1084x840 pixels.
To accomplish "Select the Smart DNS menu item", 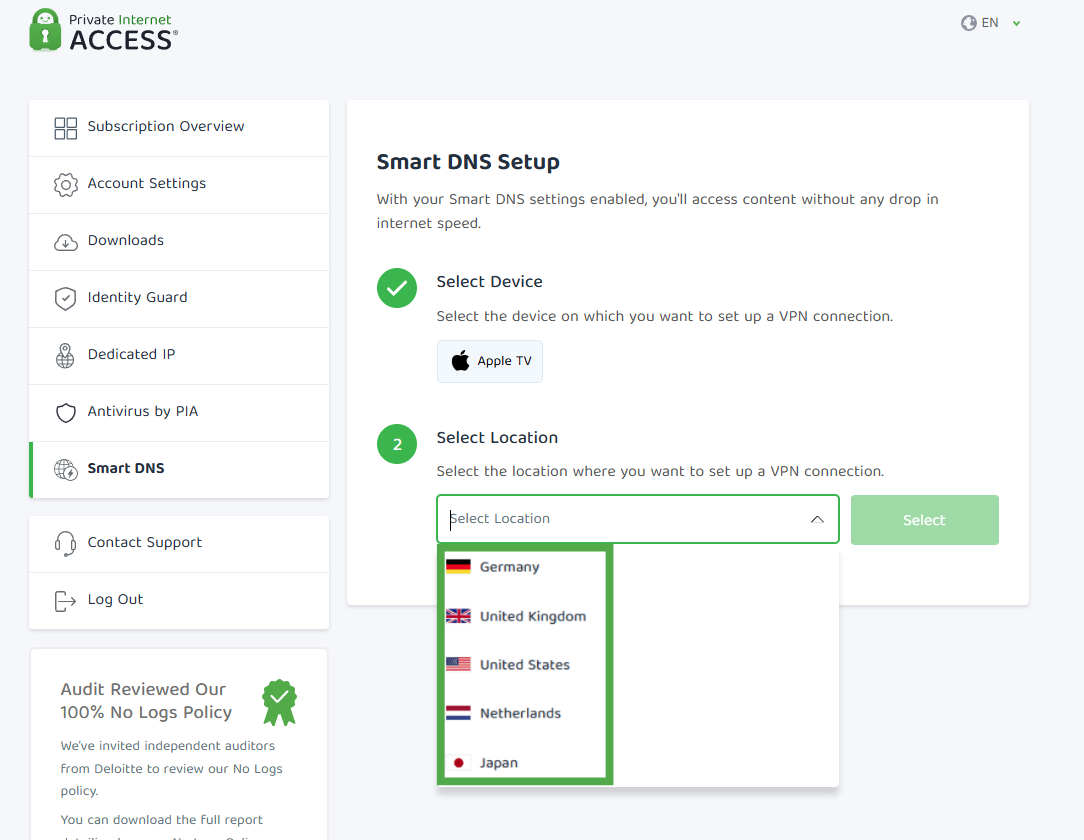I will tap(179, 469).
